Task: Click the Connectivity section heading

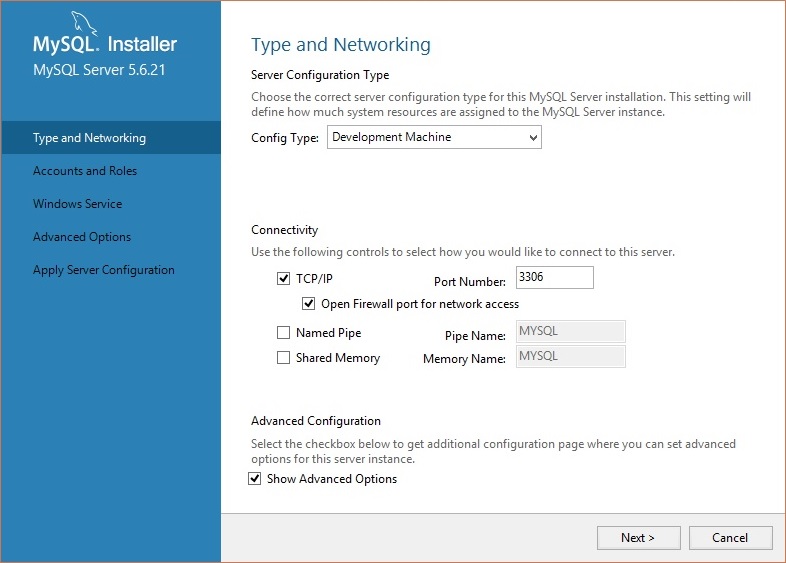Action: click(x=284, y=230)
